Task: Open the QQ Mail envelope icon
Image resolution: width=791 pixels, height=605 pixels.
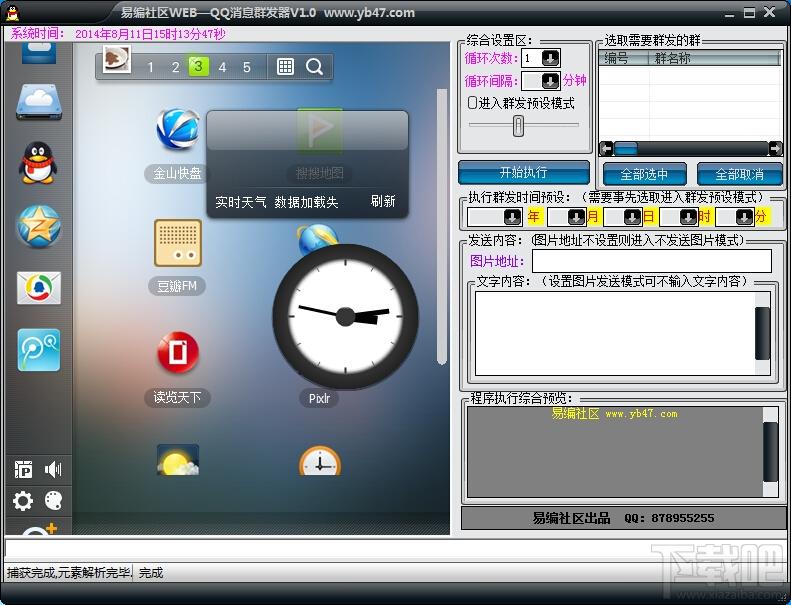Action: click(39, 288)
